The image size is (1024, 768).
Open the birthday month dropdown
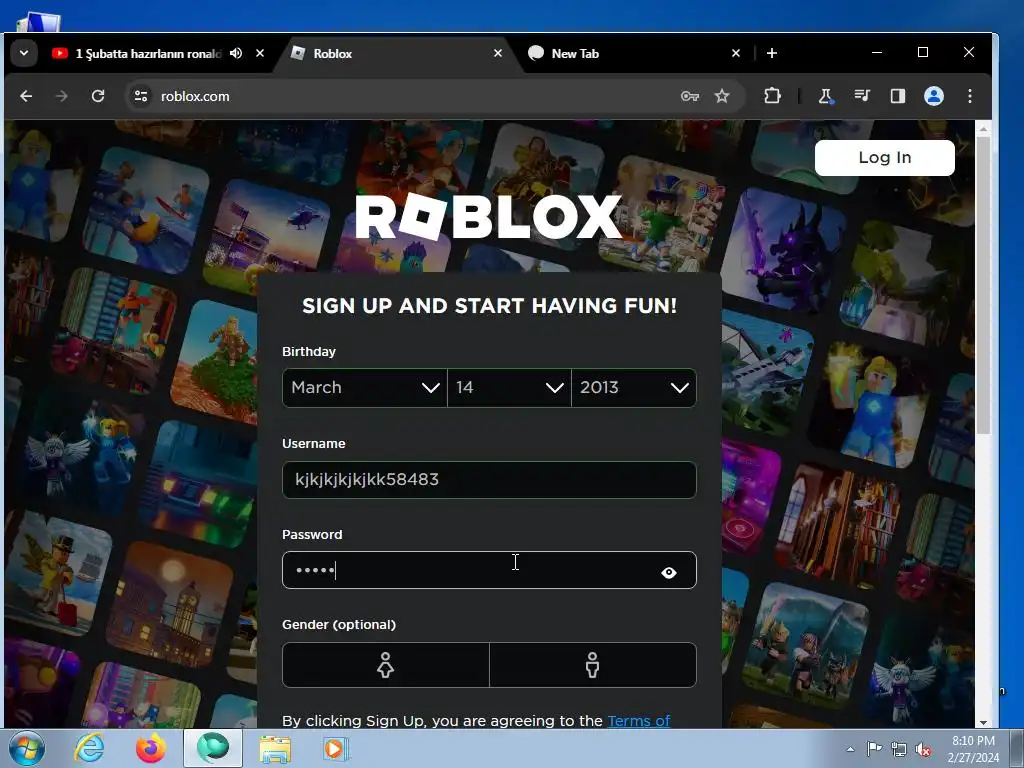click(x=364, y=388)
